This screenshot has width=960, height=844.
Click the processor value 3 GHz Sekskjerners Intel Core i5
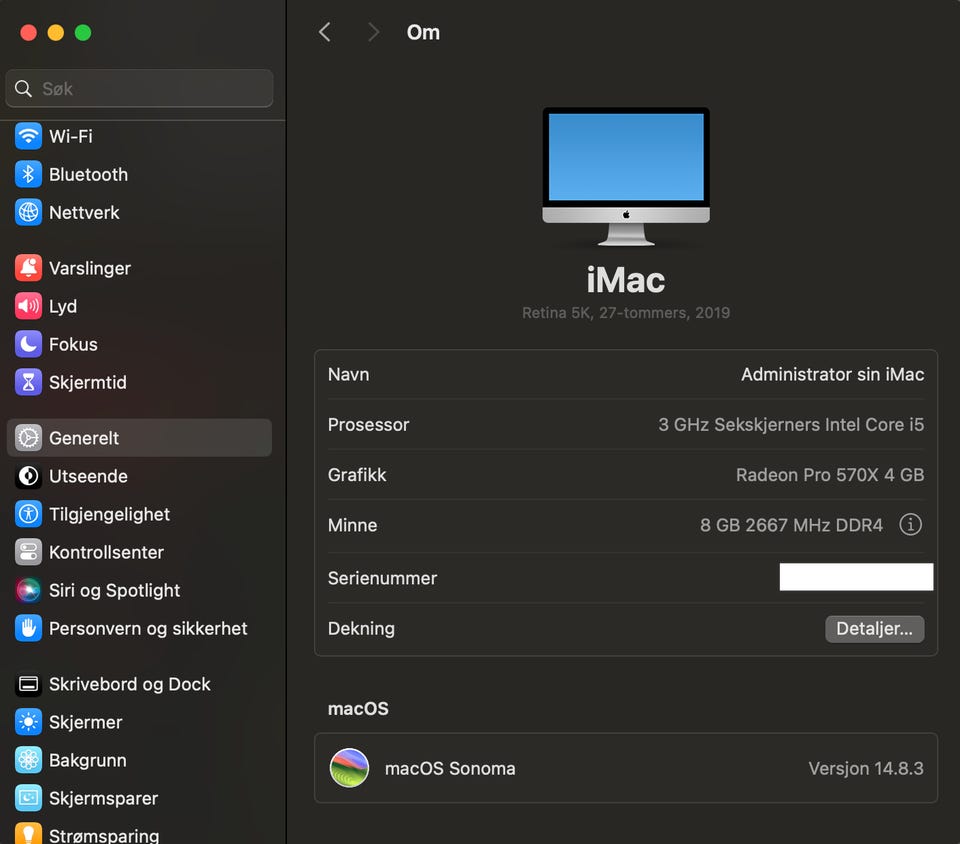pyautogui.click(x=791, y=425)
